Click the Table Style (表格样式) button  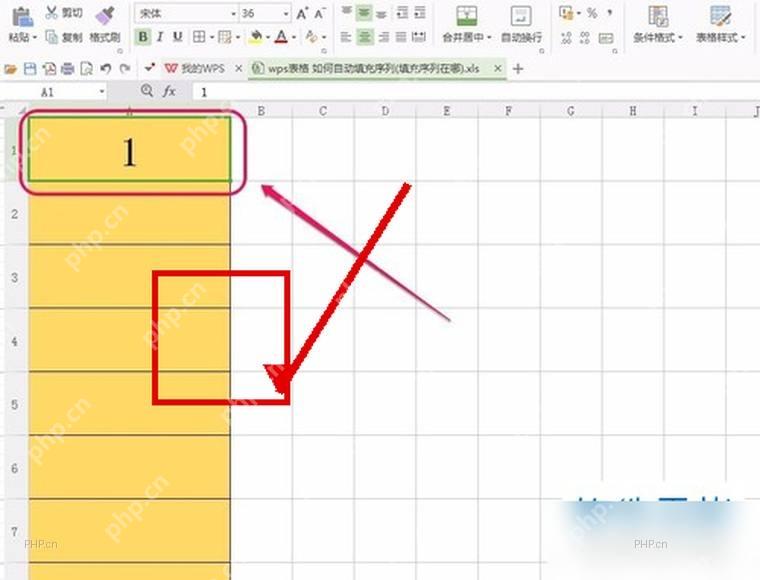721,24
